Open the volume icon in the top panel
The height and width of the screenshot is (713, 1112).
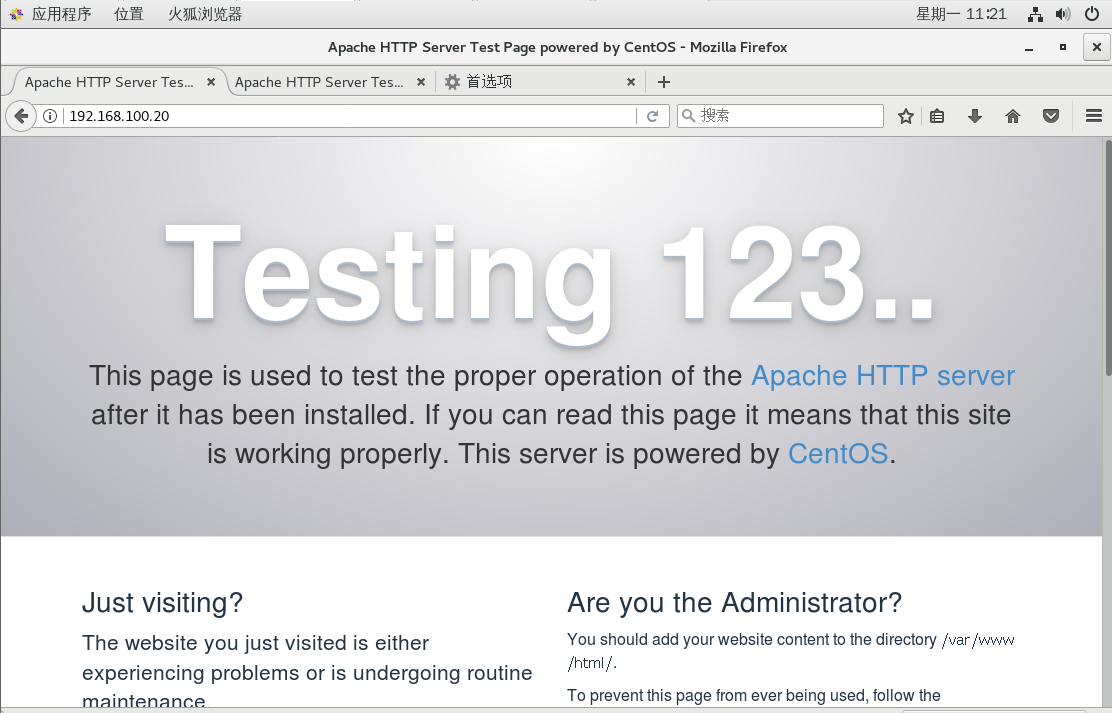(1063, 14)
